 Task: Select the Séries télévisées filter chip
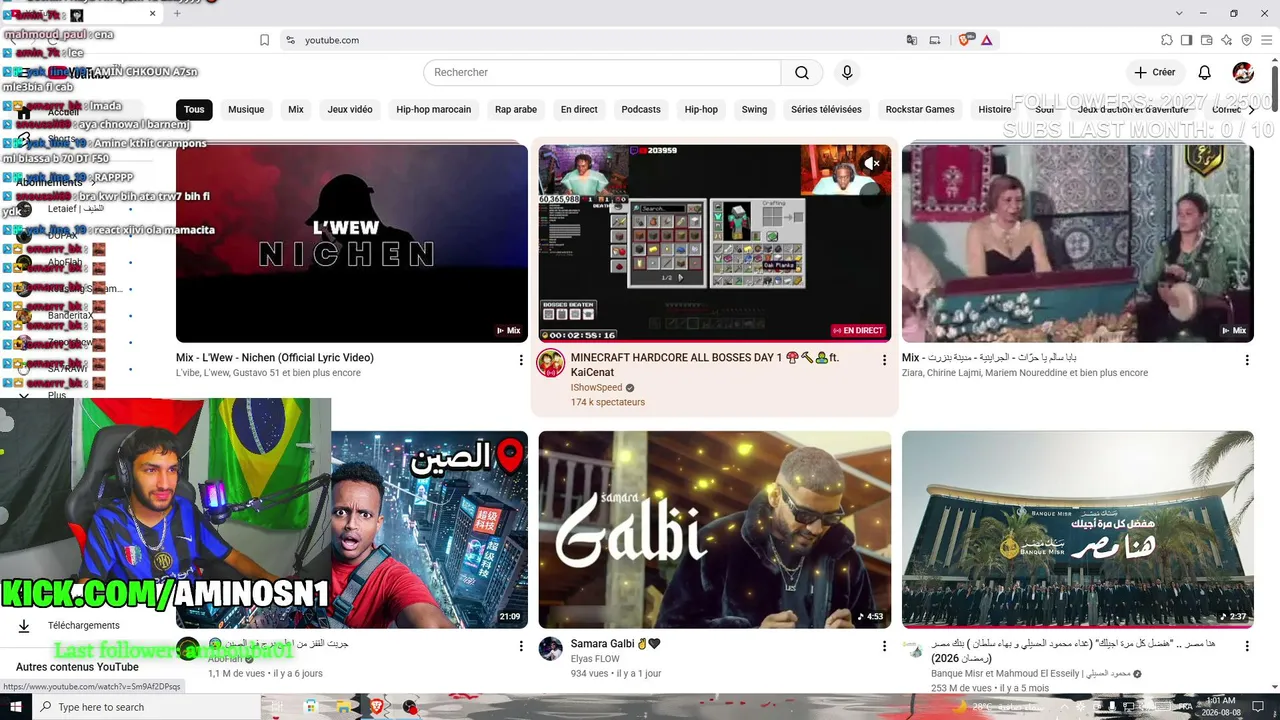[826, 109]
